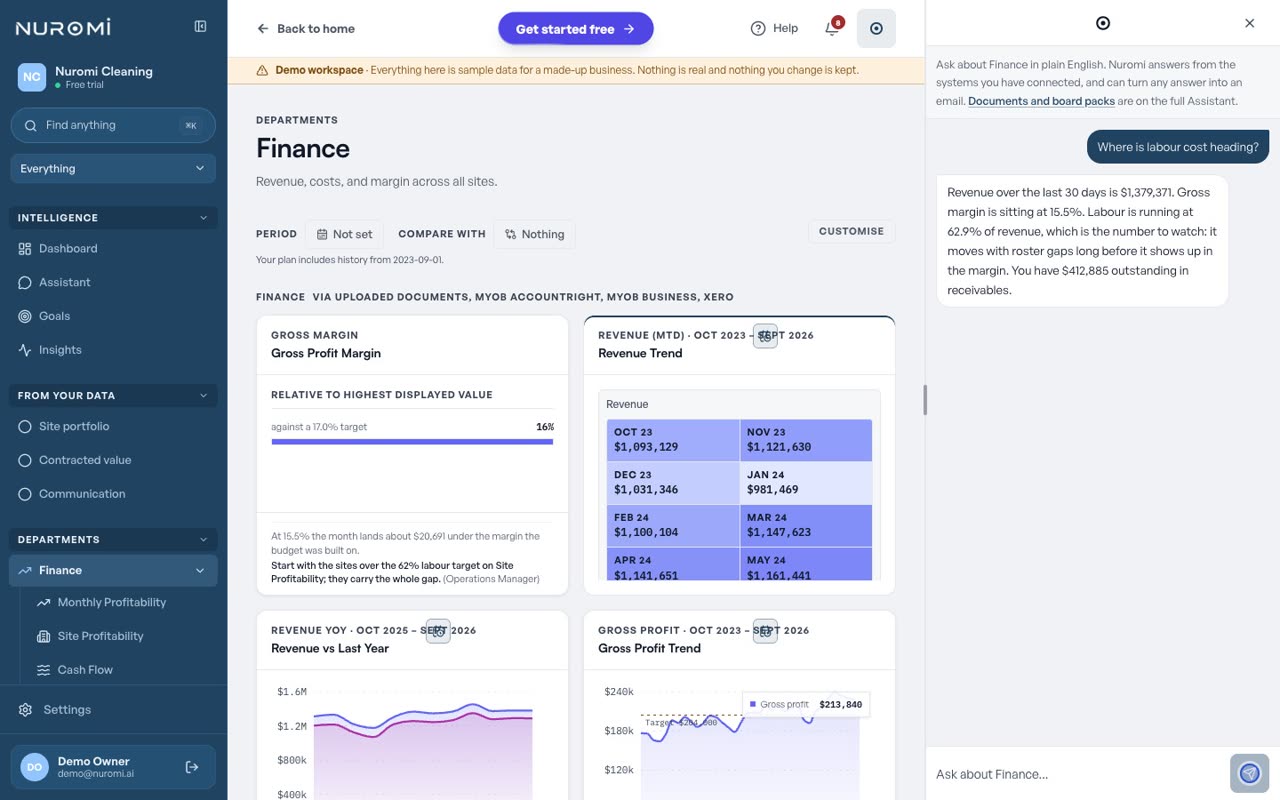Toggle the assistant panel from the top bar
1280x800 pixels.
[876, 29]
